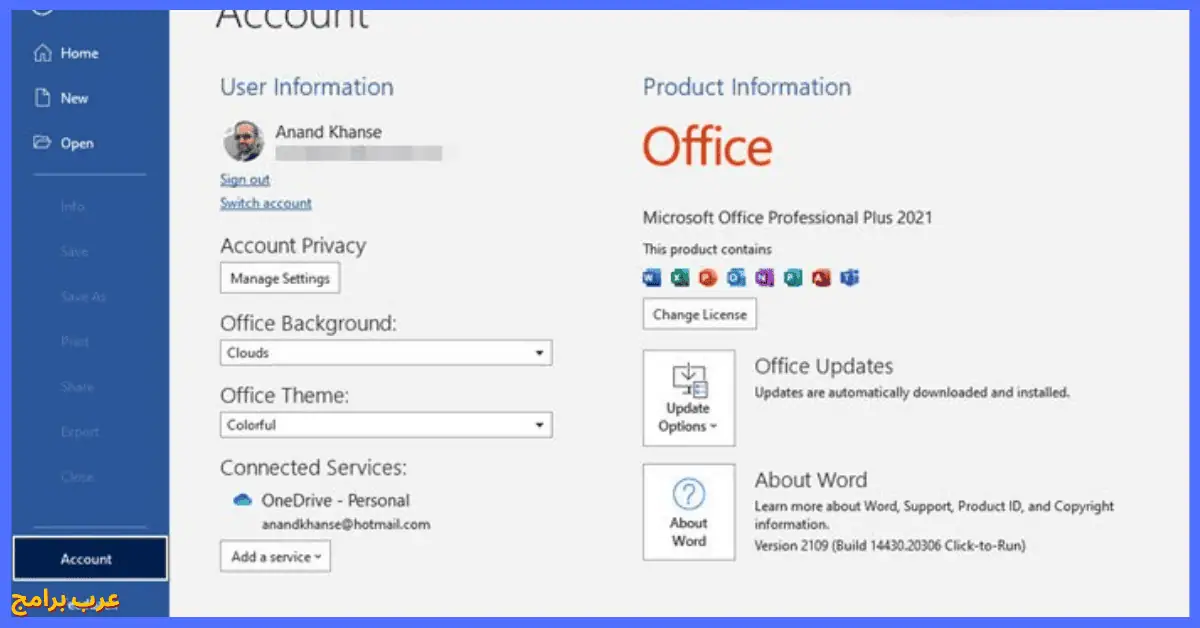Click the Version 2109 build text
This screenshot has width=1200, height=628.
point(890,545)
